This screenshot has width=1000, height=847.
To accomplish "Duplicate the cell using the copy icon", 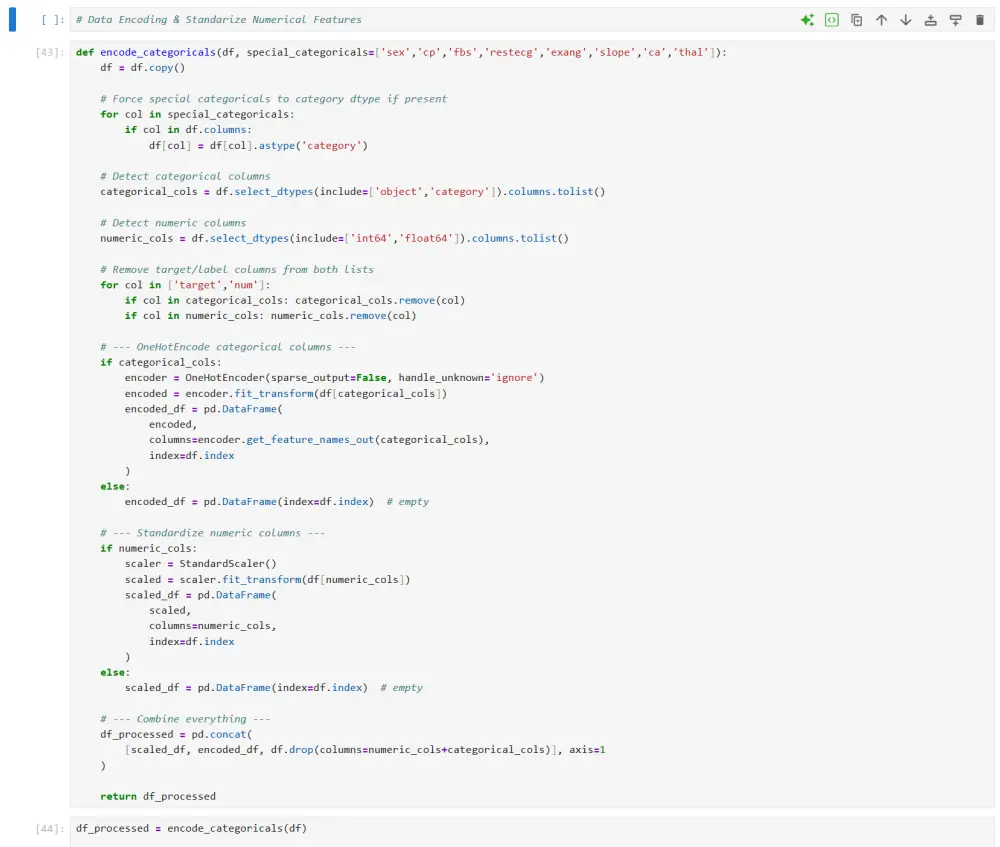I will point(857,18).
